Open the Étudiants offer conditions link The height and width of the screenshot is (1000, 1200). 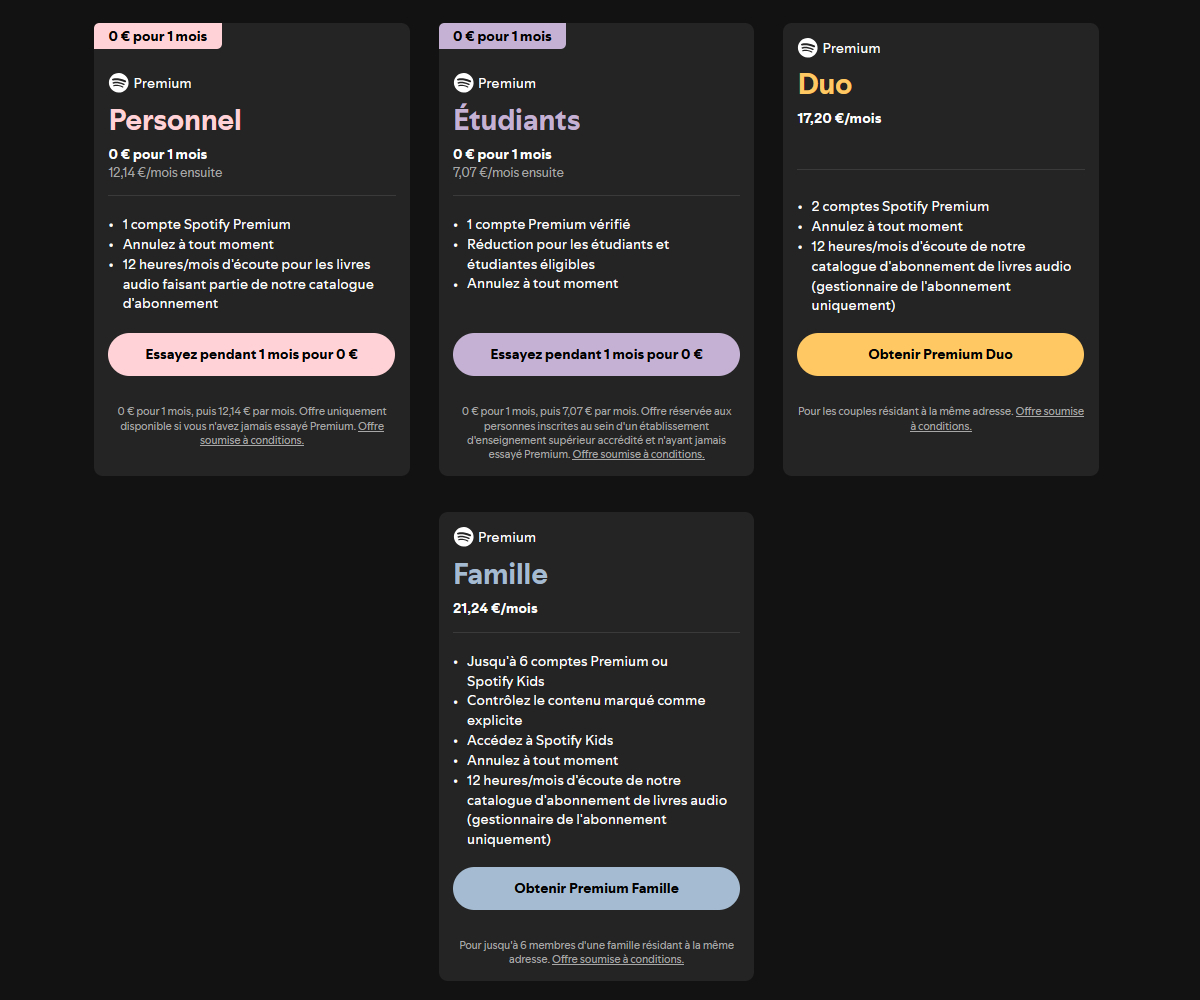coord(638,454)
